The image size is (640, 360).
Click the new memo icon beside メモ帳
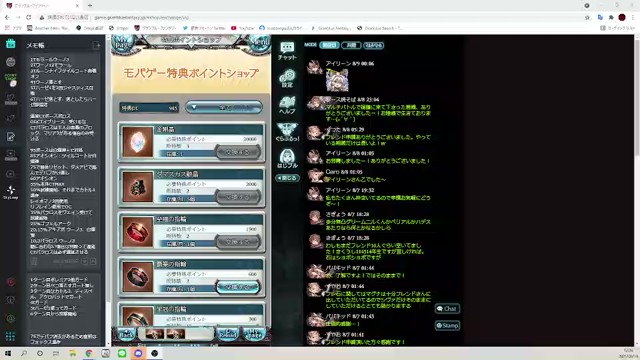[96, 45]
